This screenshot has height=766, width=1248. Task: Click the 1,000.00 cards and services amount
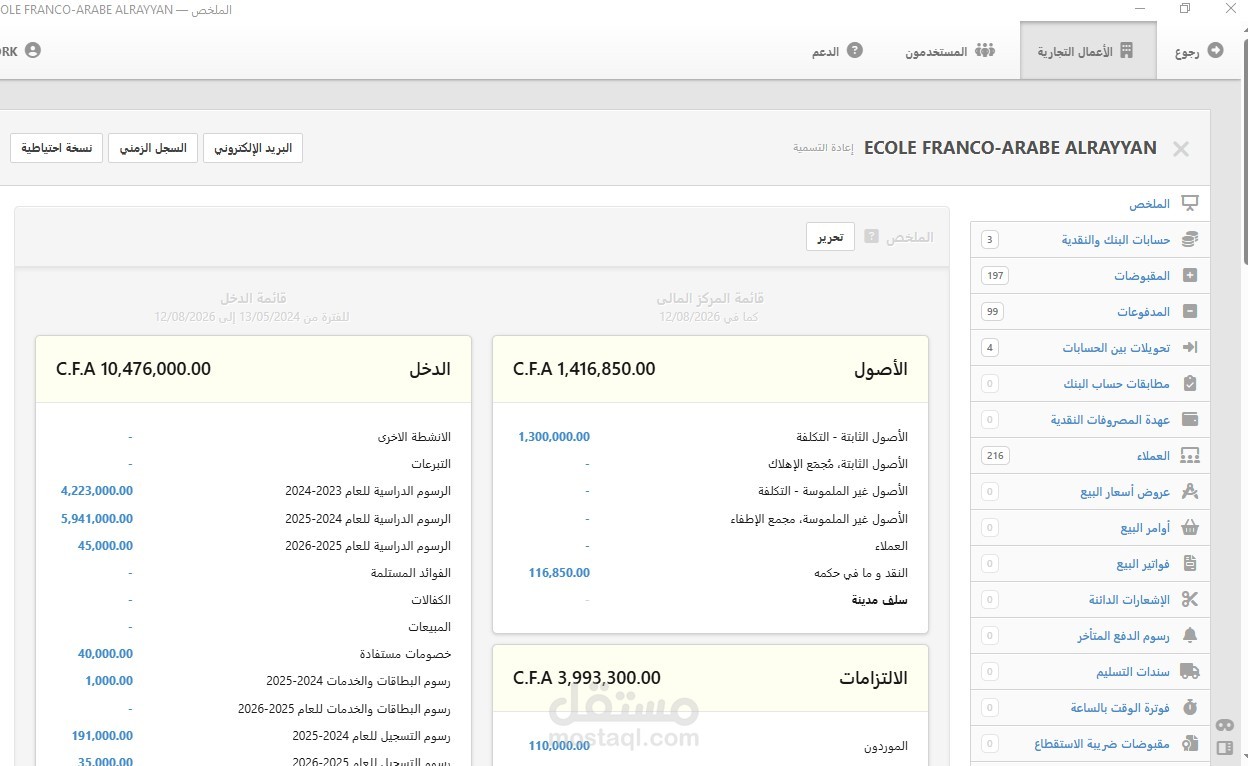click(x=109, y=681)
